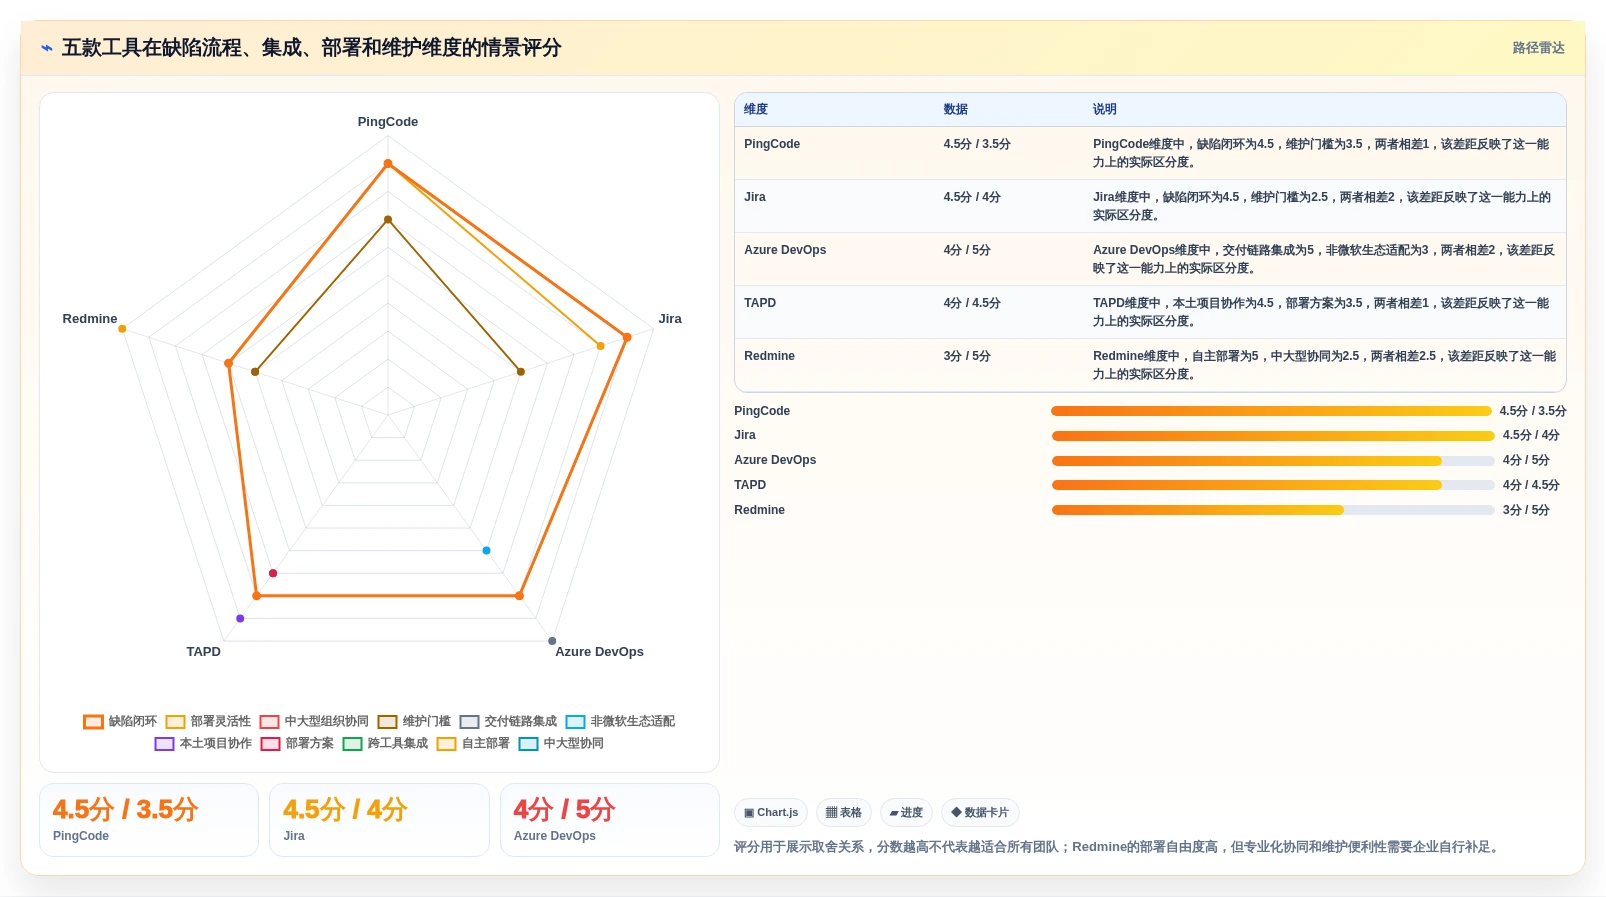Click the PingCode progress bar
Screen dimensions: 1606x897
coord(1271,411)
